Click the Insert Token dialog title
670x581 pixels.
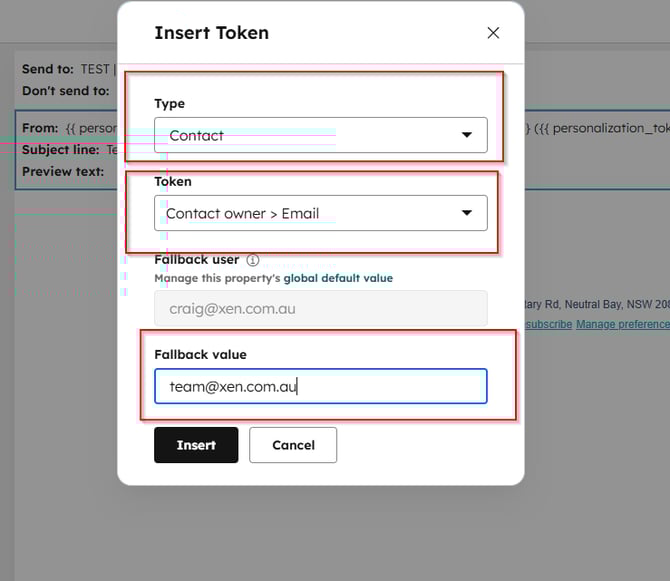[x=211, y=32]
